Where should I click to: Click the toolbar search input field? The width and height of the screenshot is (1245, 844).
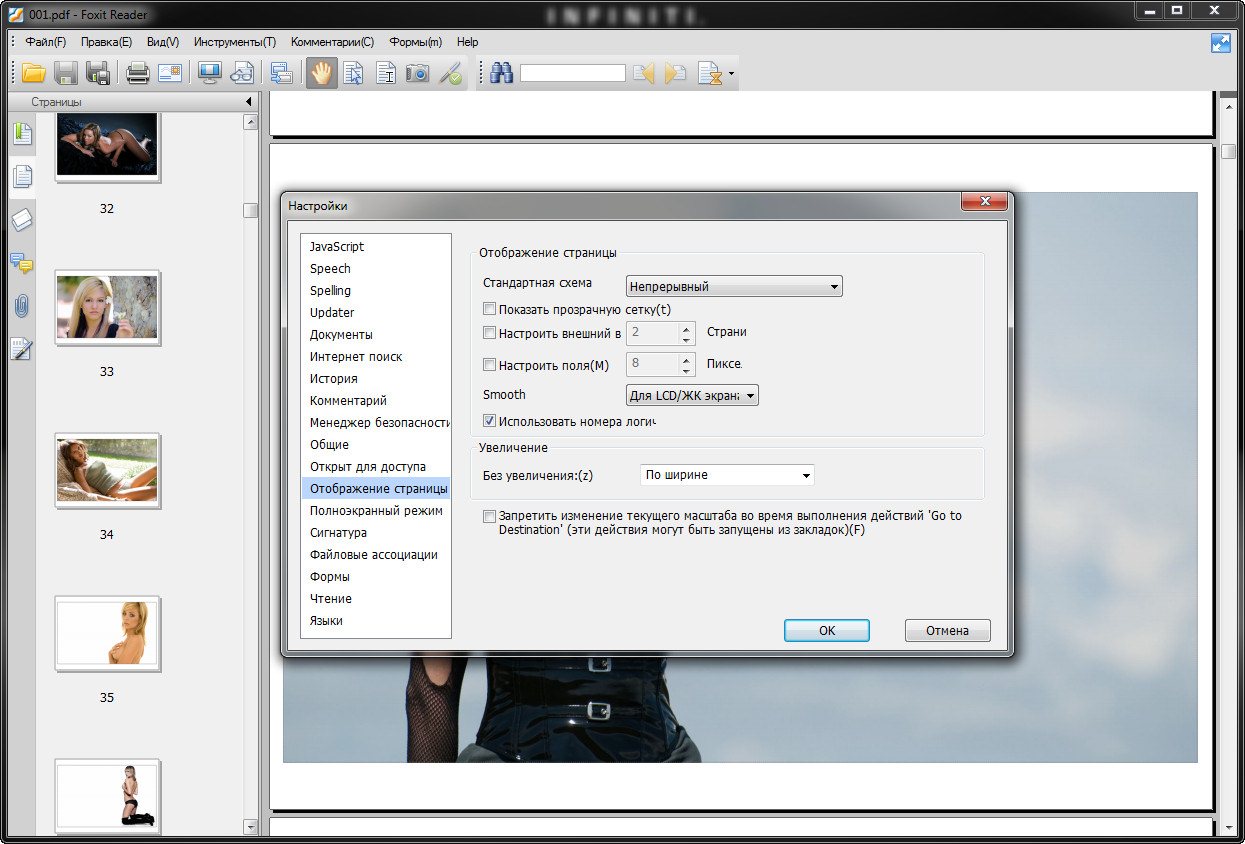click(x=572, y=73)
